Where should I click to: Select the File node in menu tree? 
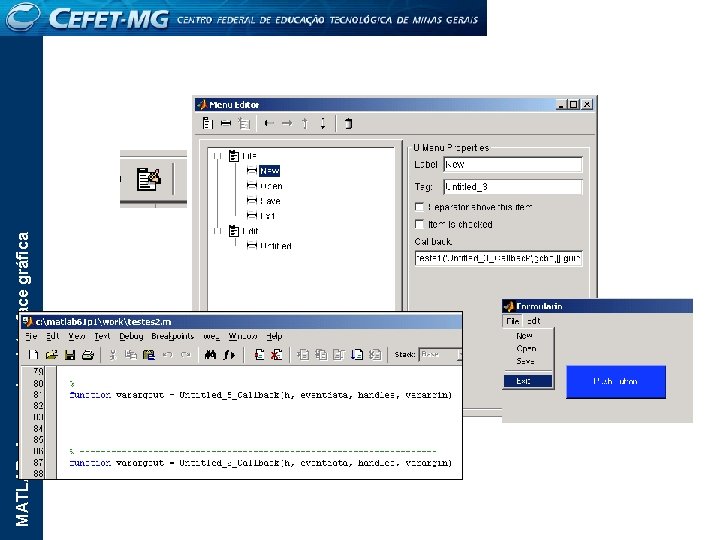tap(242, 156)
